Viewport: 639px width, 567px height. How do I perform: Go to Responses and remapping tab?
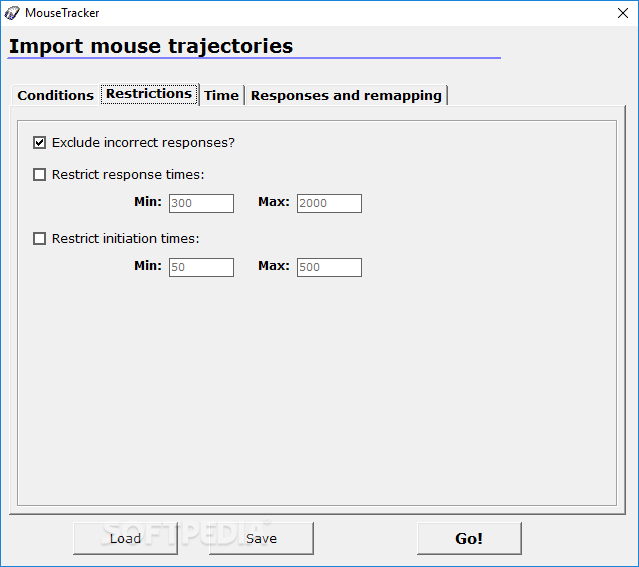346,95
